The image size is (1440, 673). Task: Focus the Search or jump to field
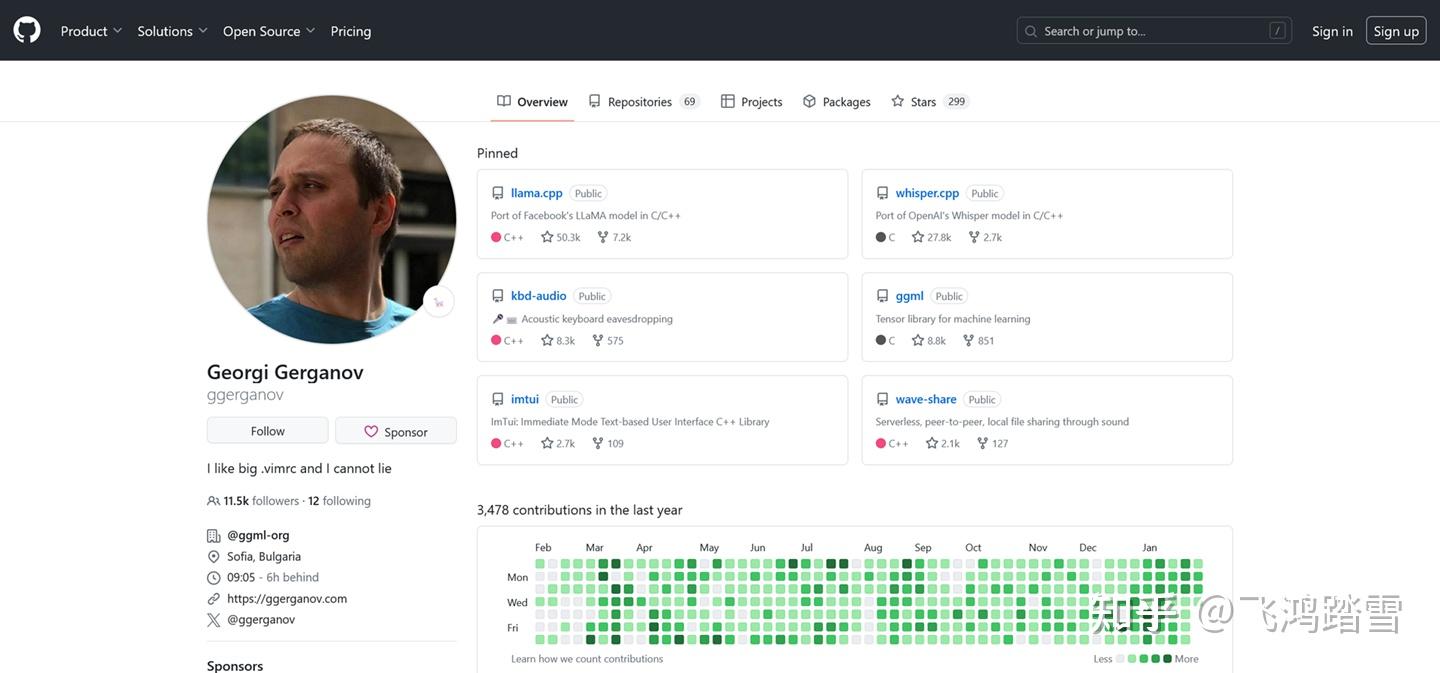point(1154,31)
